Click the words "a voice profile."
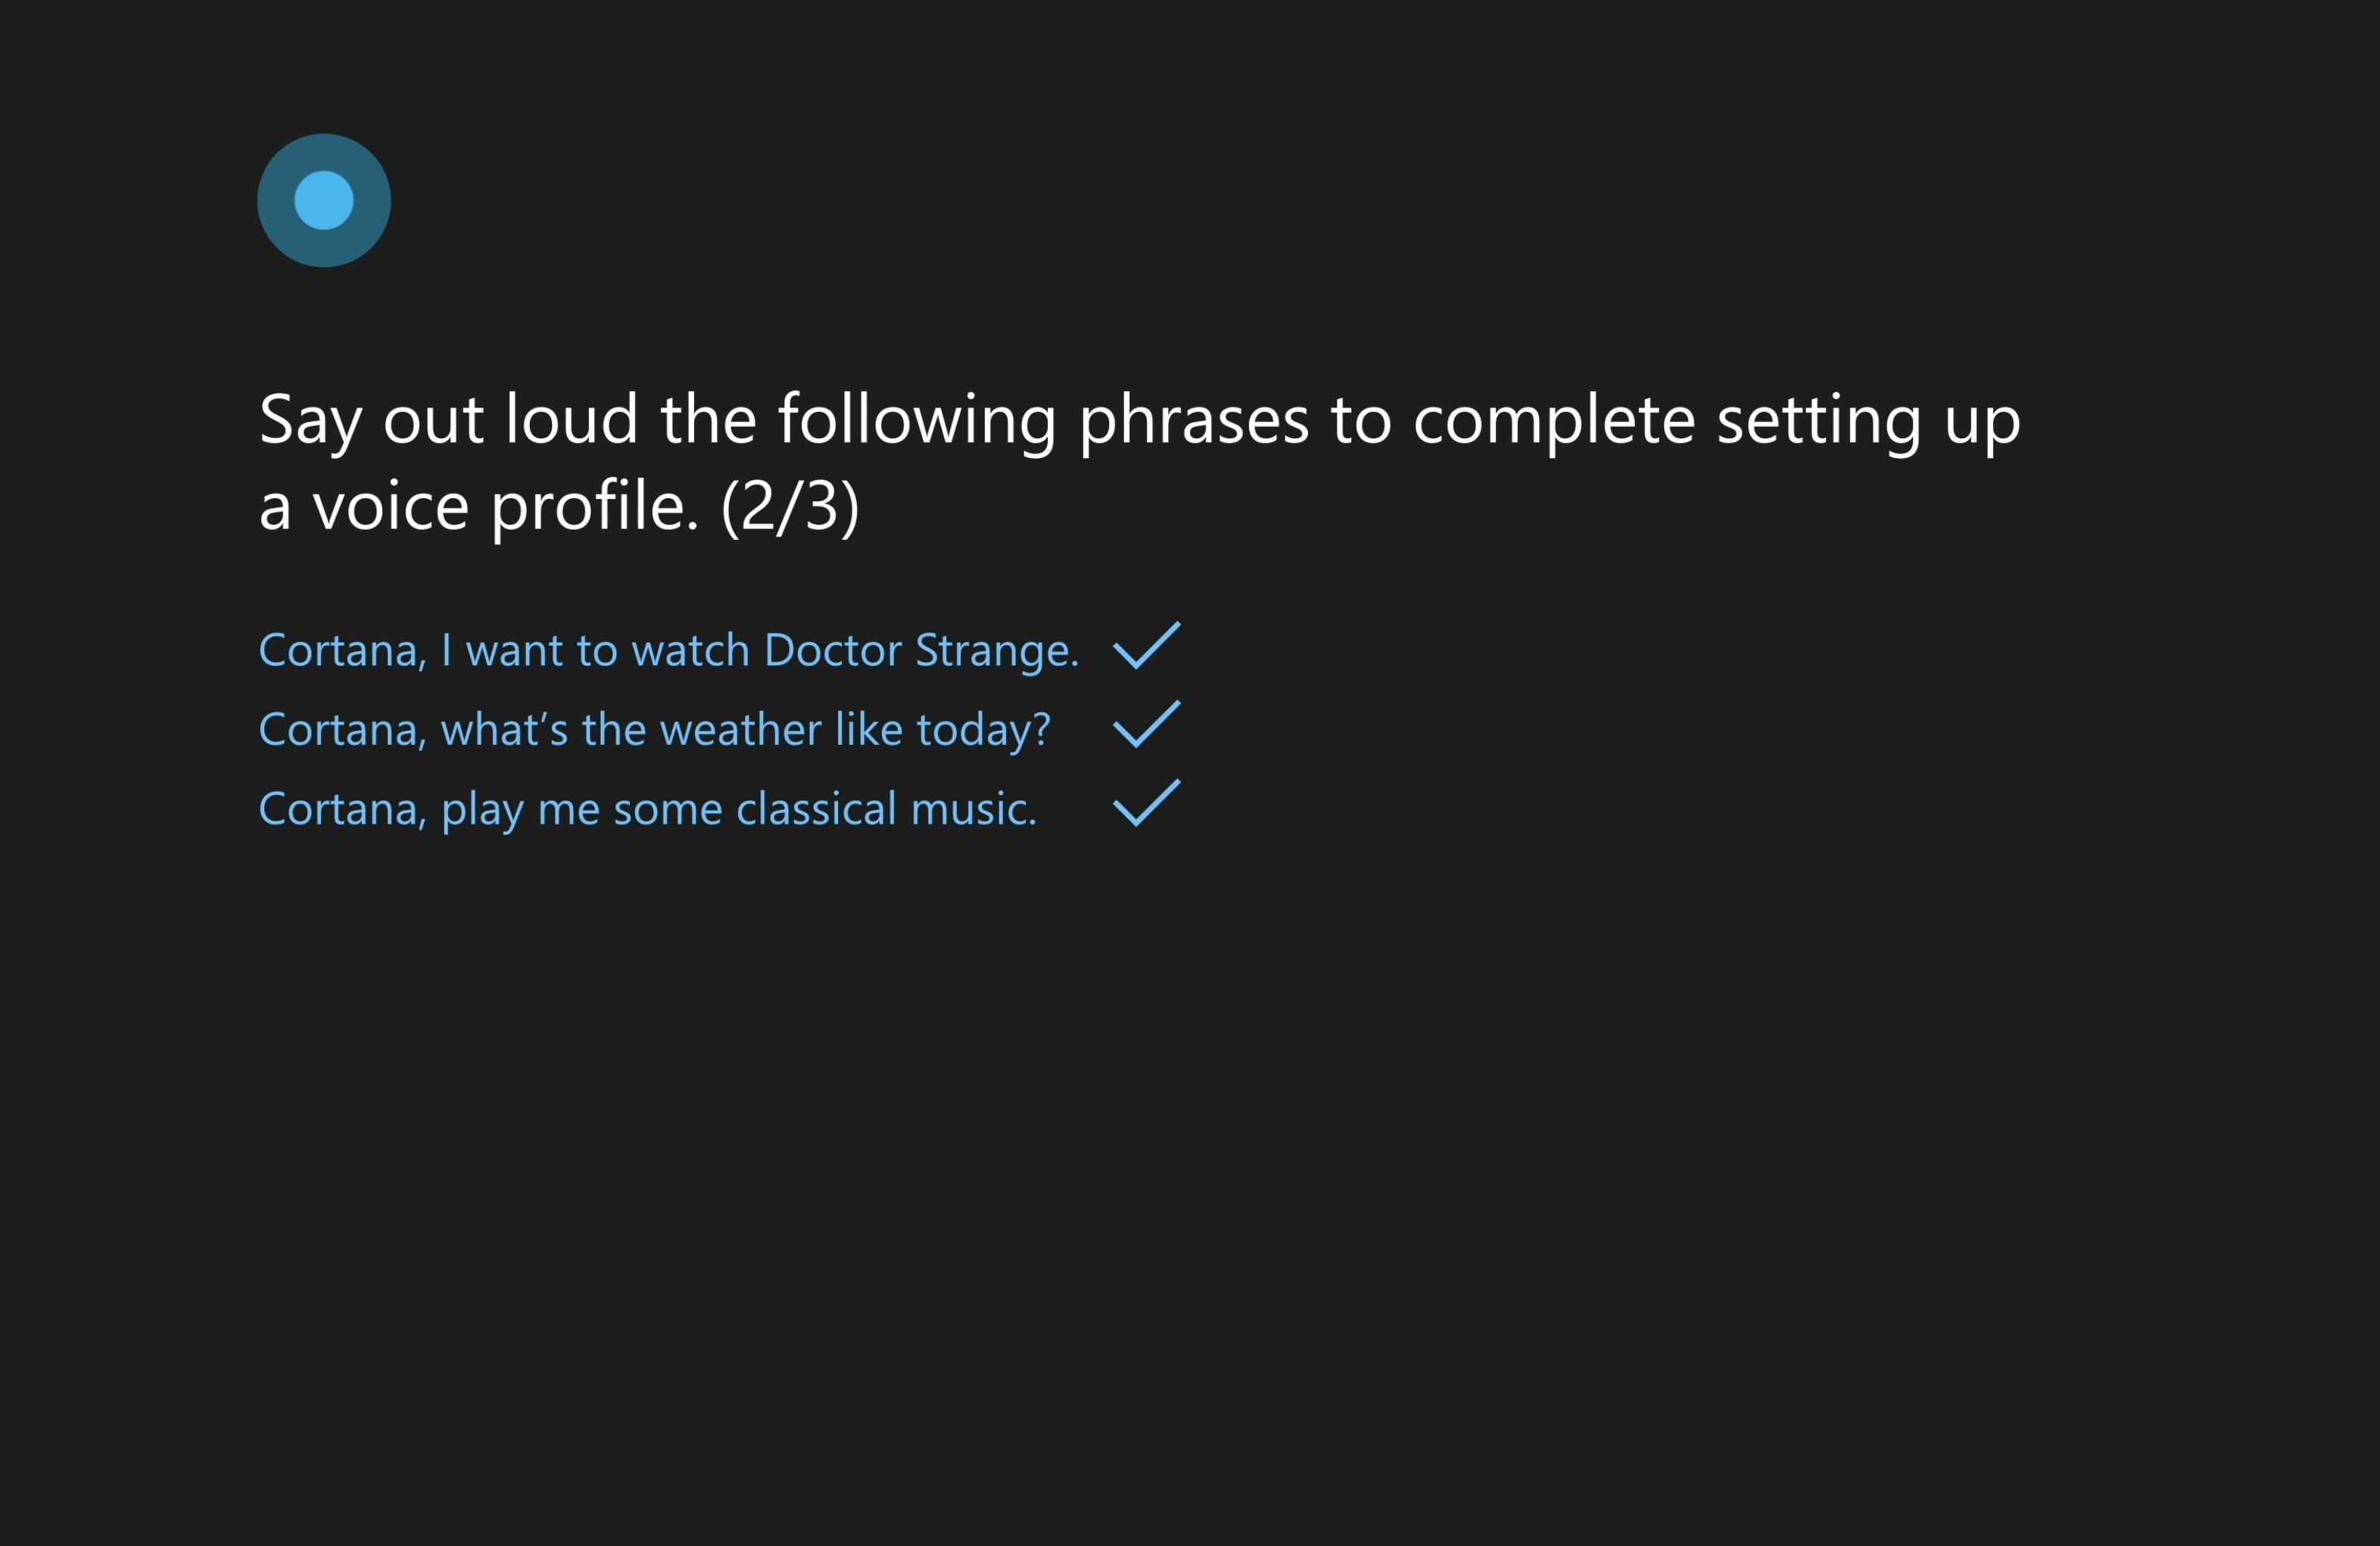The image size is (2380, 1546). 478,507
